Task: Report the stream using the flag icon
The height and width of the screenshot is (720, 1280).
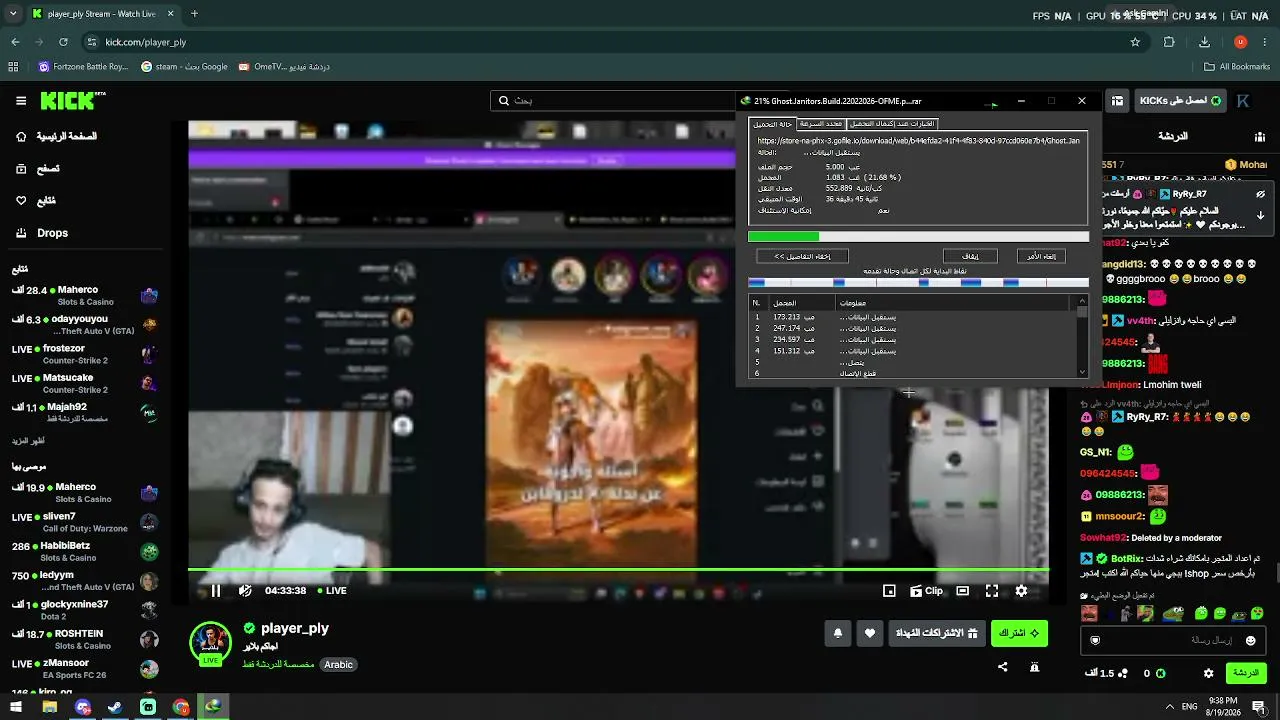Action: point(1035,667)
